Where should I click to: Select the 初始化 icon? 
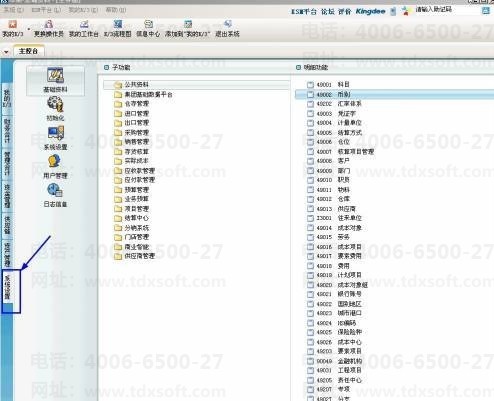[x=55, y=108]
